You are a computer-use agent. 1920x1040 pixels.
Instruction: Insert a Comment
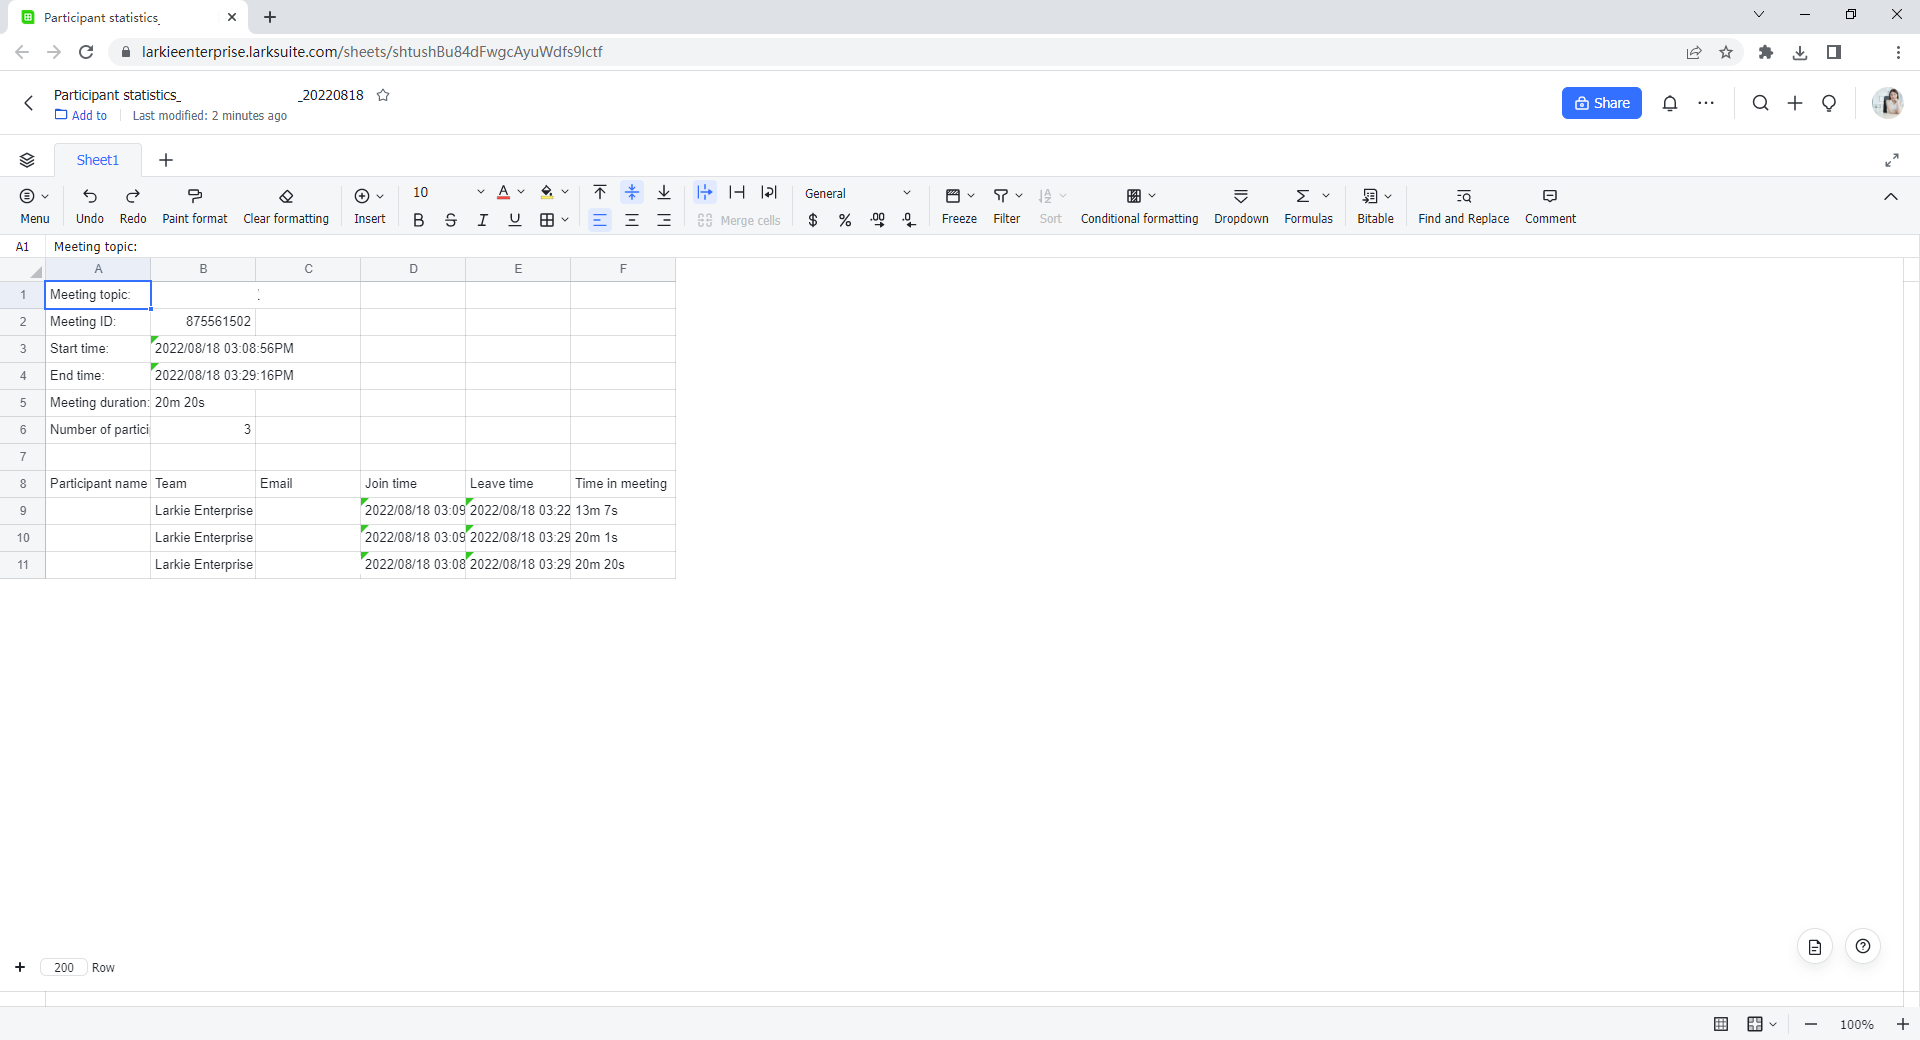click(x=1549, y=205)
